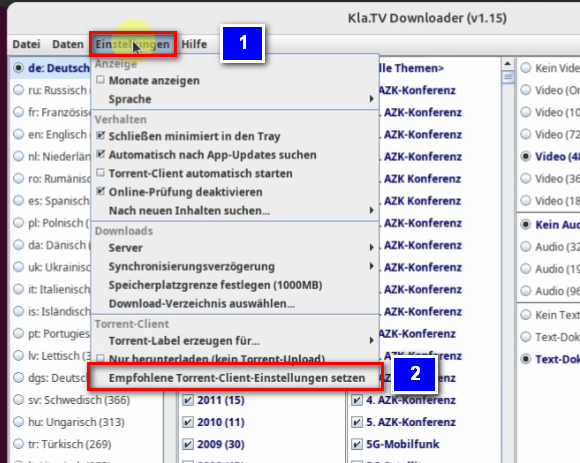The width and height of the screenshot is (580, 463).
Task: Uncheck the 5G-Mobilfunk topic checkbox
Action: (357, 444)
